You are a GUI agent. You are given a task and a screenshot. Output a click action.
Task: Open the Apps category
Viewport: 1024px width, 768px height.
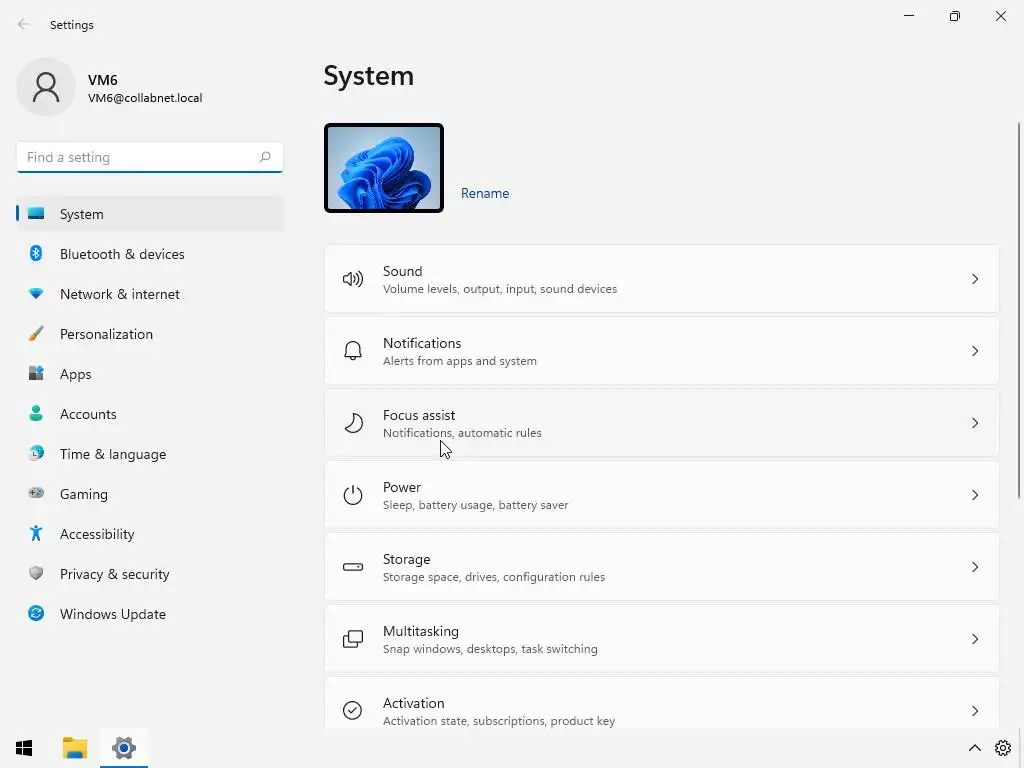click(76, 374)
